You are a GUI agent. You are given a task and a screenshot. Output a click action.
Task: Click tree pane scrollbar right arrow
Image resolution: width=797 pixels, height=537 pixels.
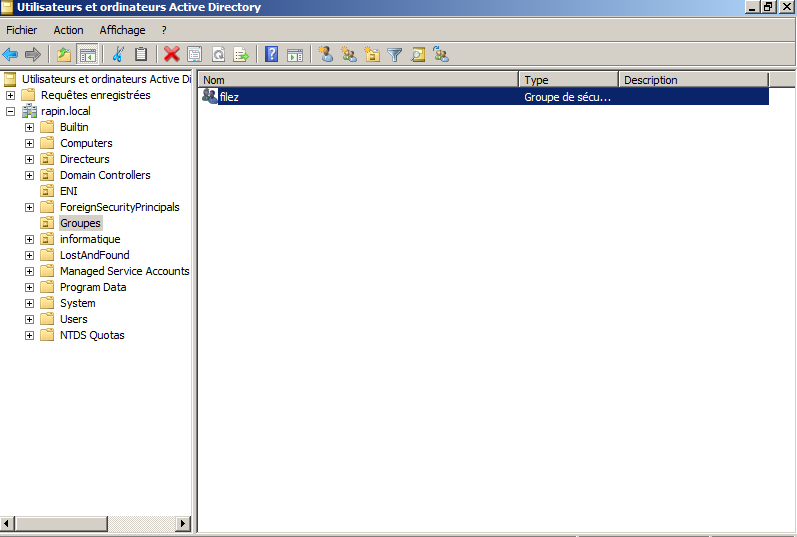pyautogui.click(x=183, y=523)
